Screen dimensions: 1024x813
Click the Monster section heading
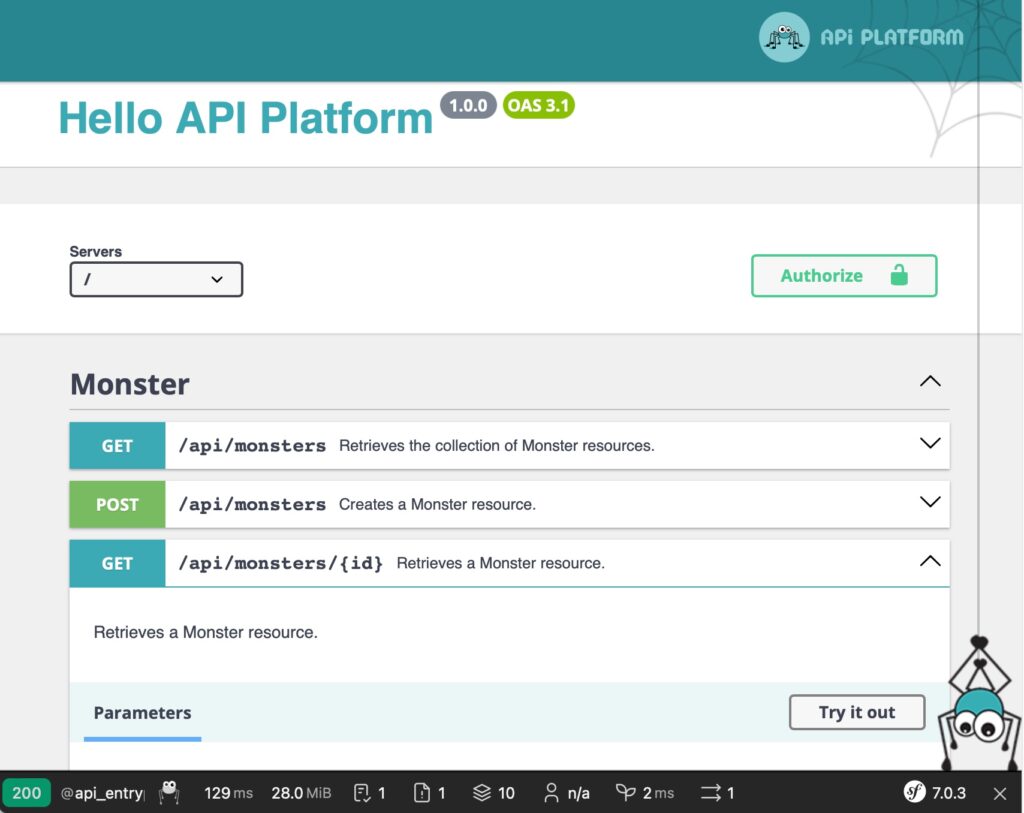(x=129, y=384)
